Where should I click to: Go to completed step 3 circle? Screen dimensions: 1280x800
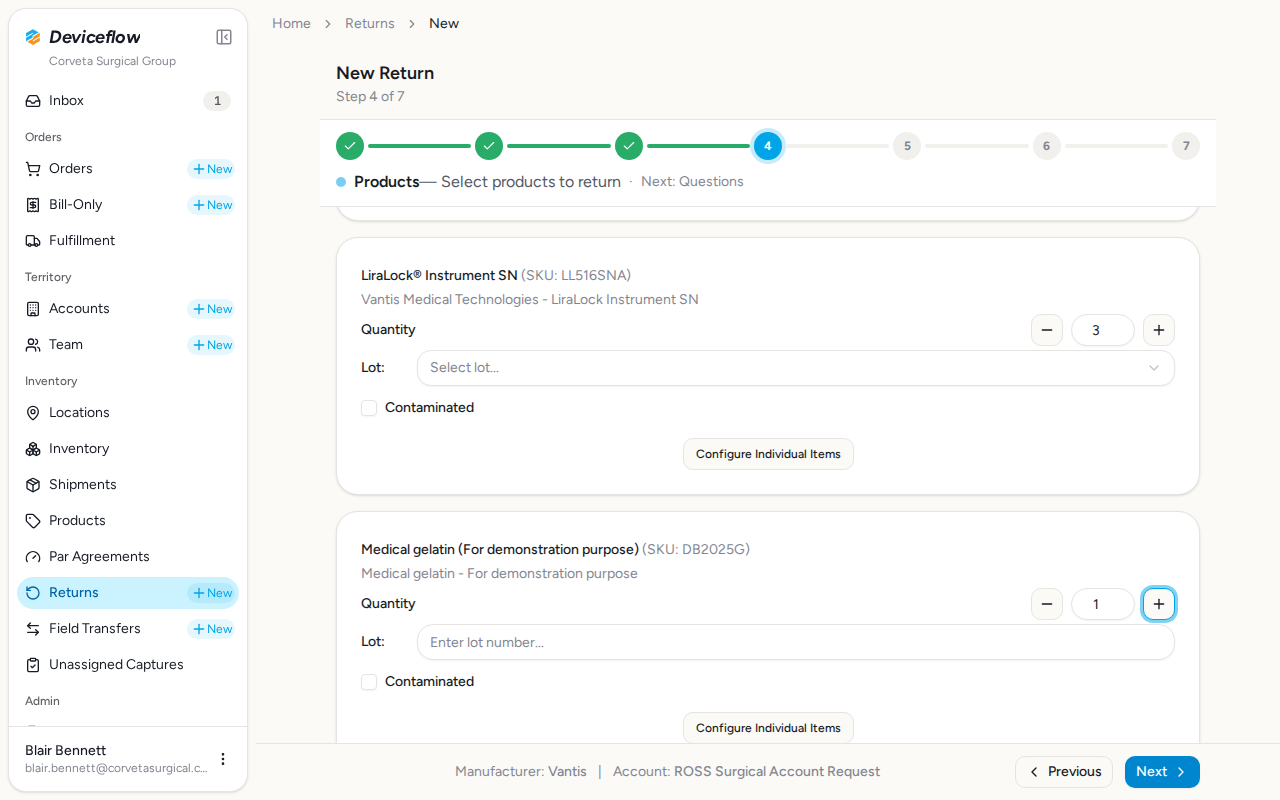coord(629,146)
